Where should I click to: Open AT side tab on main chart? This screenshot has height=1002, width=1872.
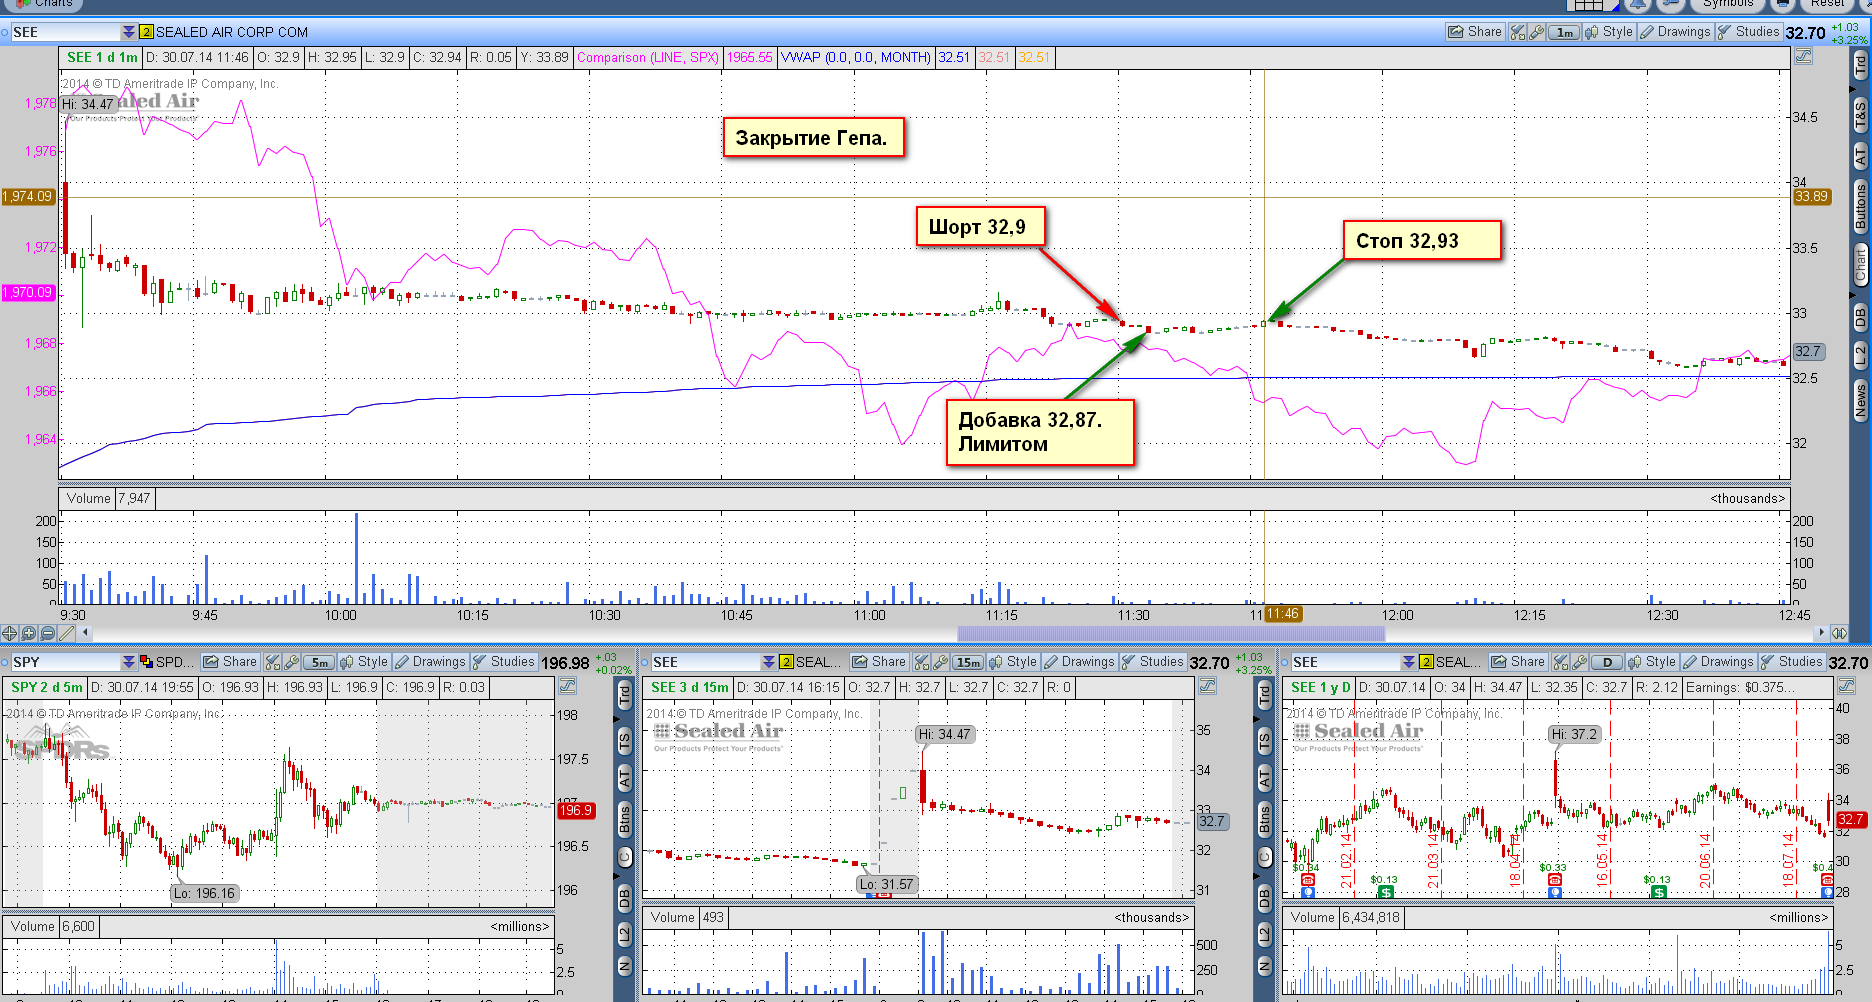tap(1860, 156)
